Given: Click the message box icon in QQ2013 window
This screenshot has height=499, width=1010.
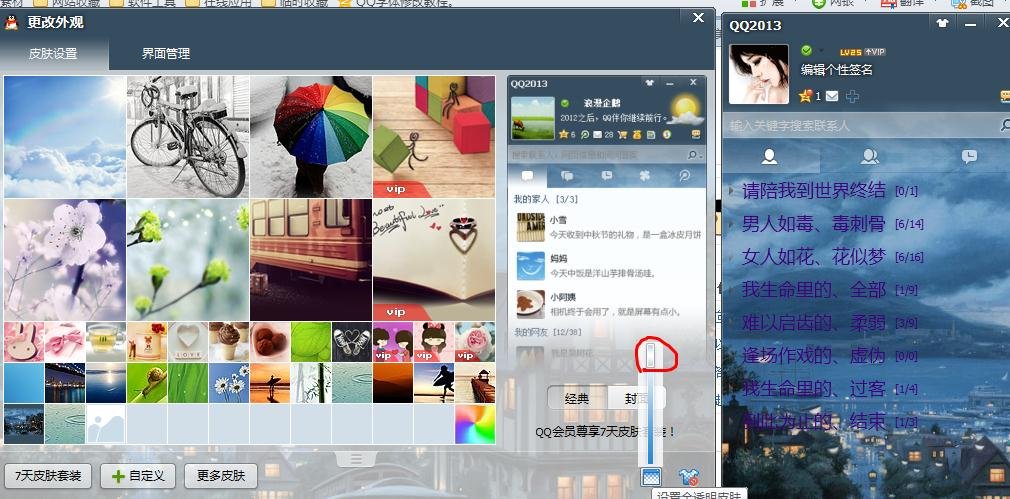Looking at the screenshot, I should click(x=1005, y=97).
